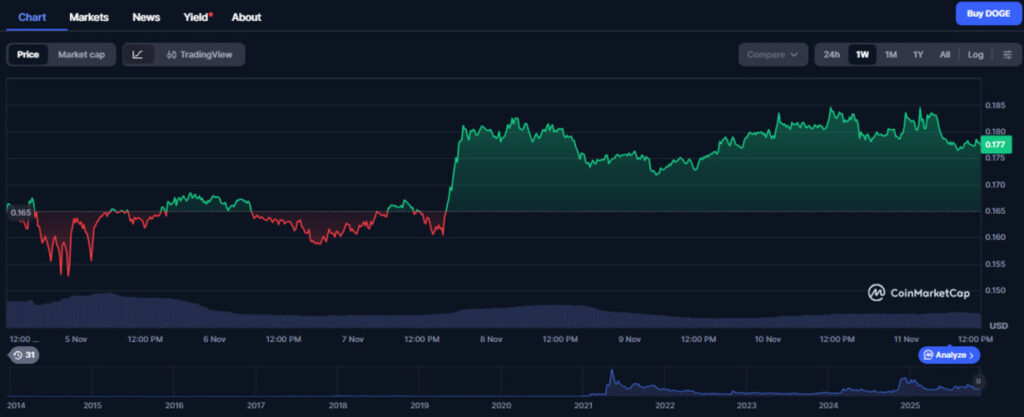Open chart settings sliders icon
Viewport: 1024px width, 417px height.
tap(1007, 55)
